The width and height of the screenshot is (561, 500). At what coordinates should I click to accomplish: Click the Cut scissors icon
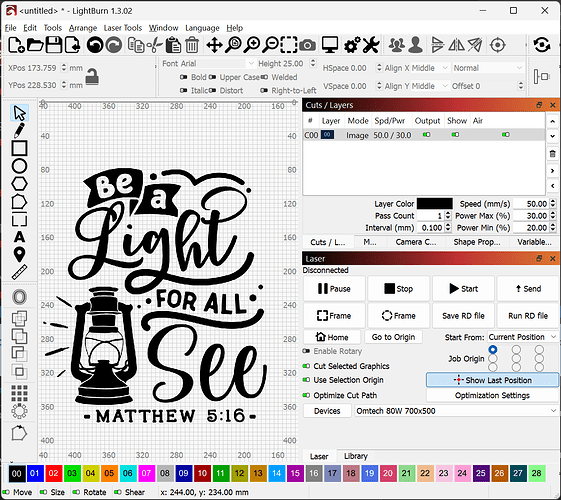[155, 45]
